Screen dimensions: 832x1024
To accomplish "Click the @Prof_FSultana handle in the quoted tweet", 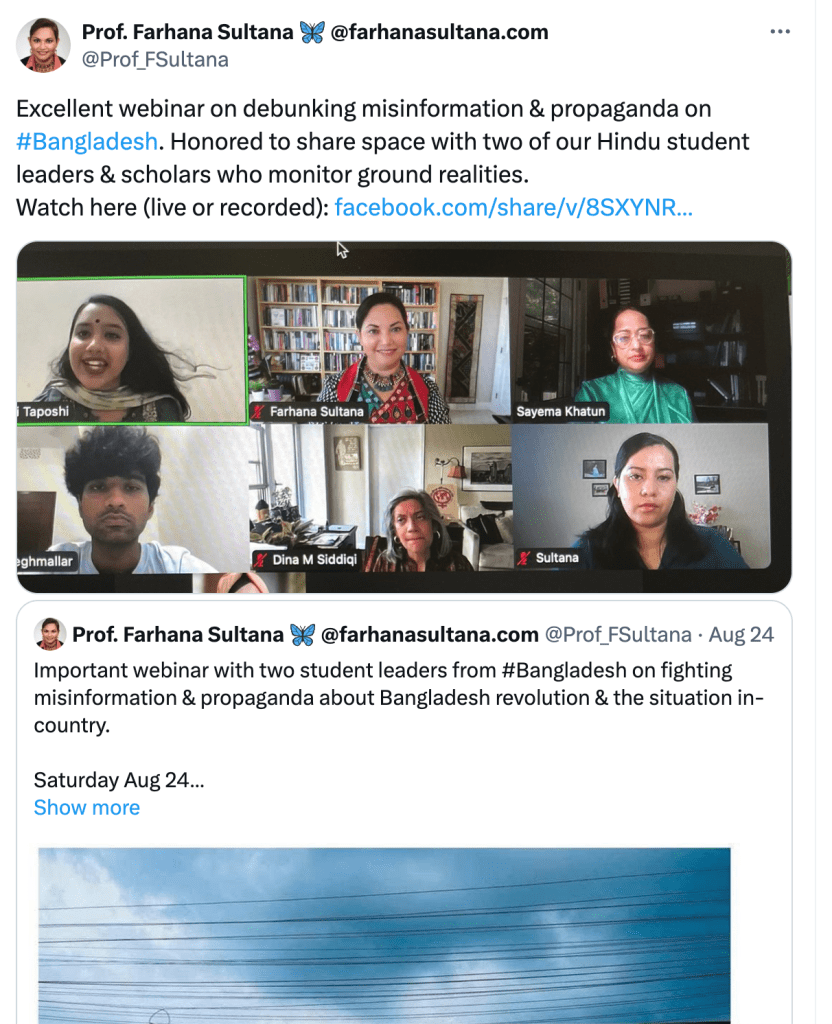I will [x=617, y=634].
